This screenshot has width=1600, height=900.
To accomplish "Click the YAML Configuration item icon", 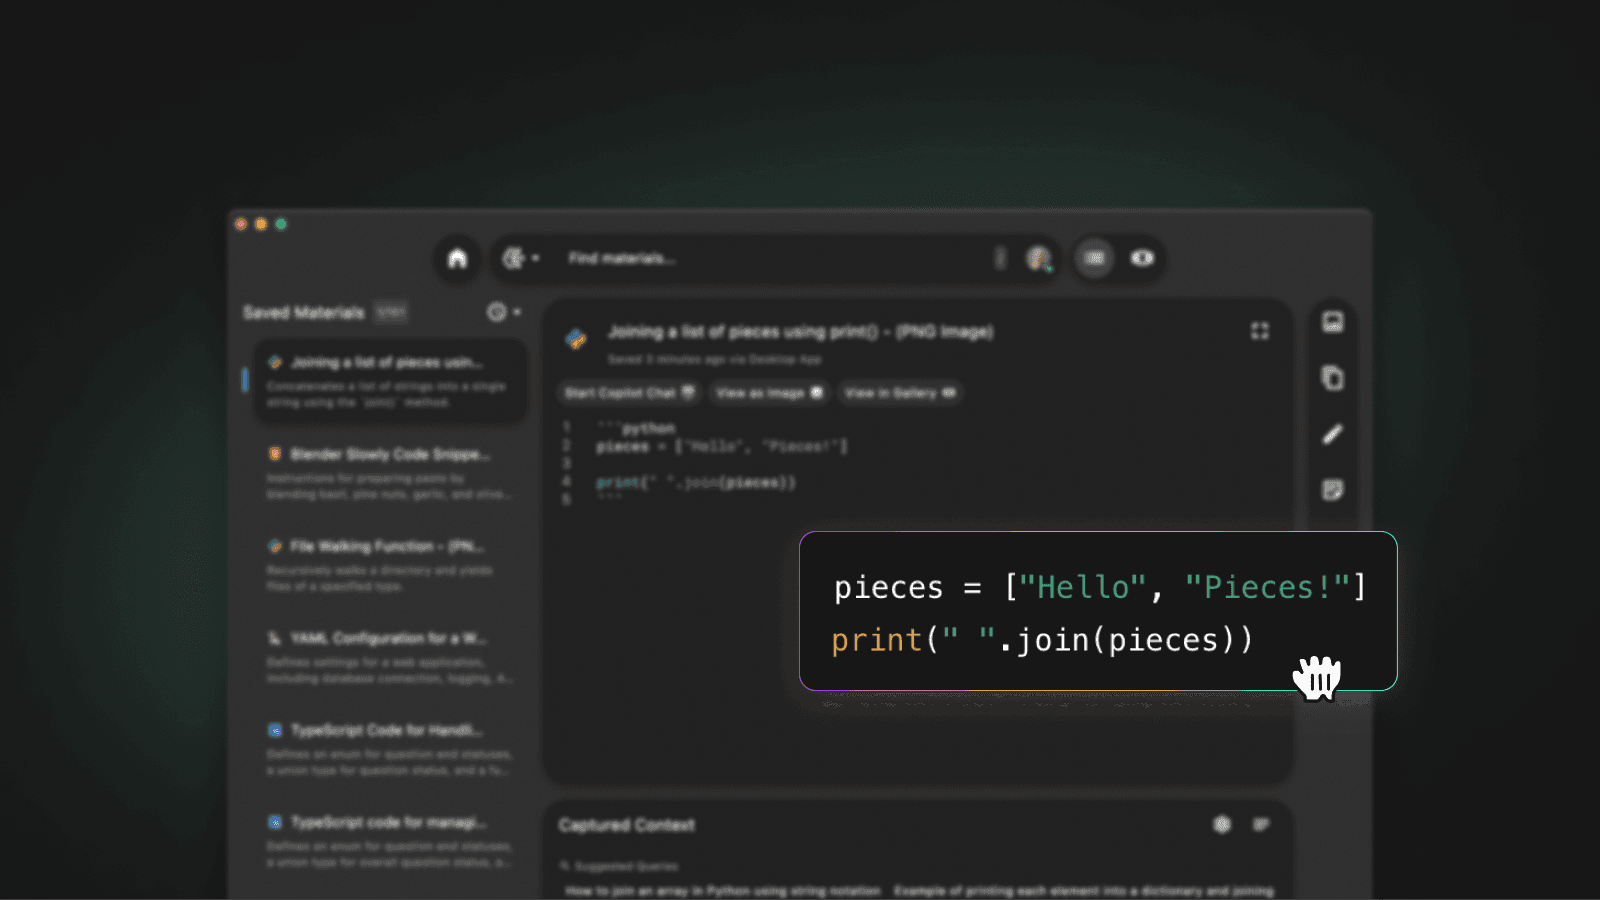I will [x=274, y=638].
